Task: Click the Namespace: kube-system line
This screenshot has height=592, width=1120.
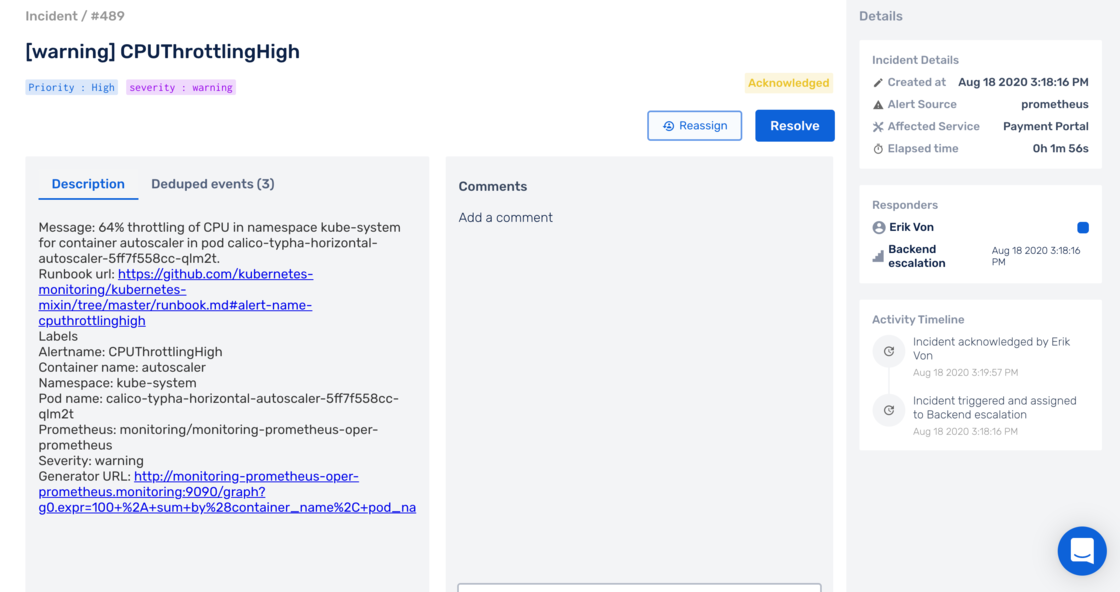Action: (x=117, y=383)
